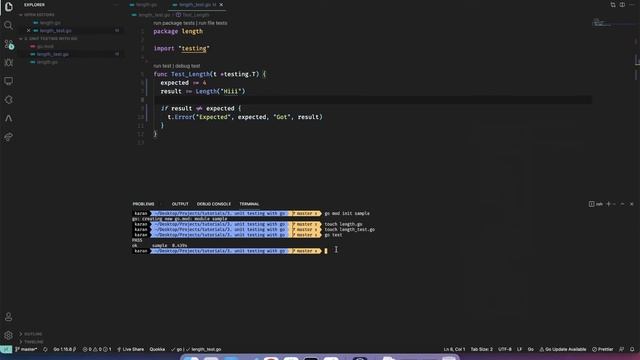This screenshot has height=360, width=640.
Task: Select the Terminal panel tab
Action: (x=249, y=204)
